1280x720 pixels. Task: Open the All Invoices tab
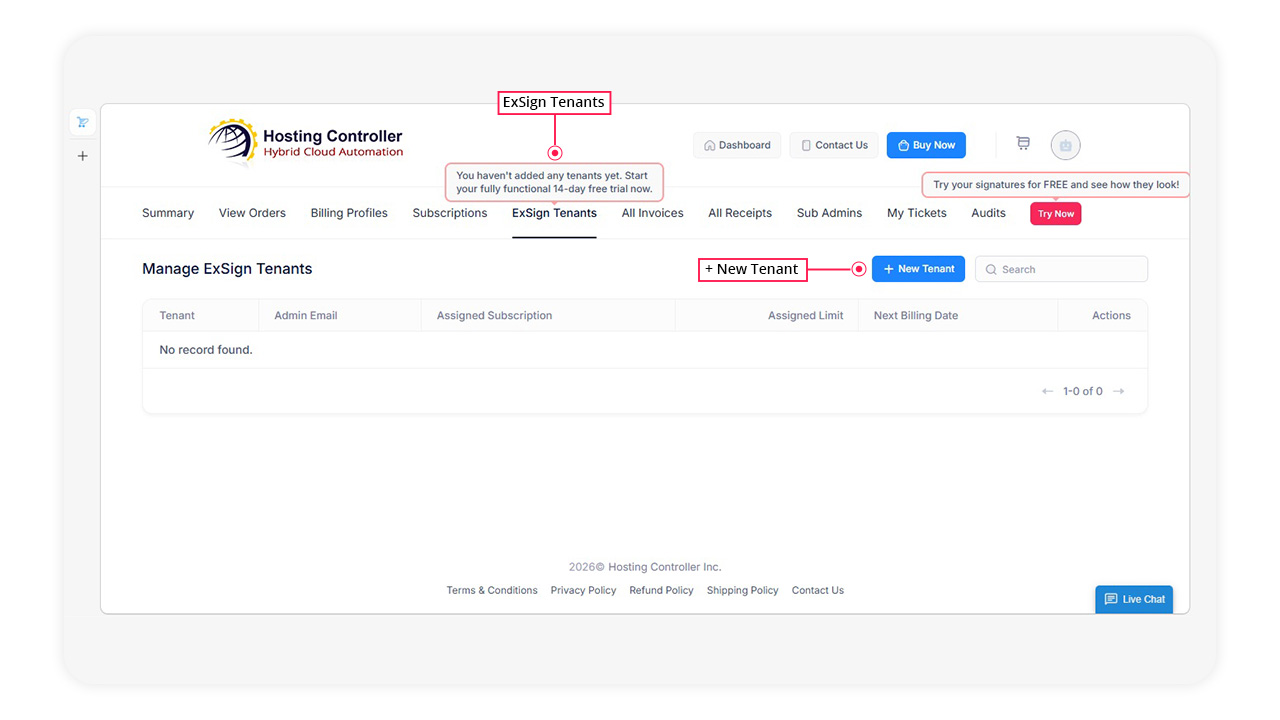[651, 213]
